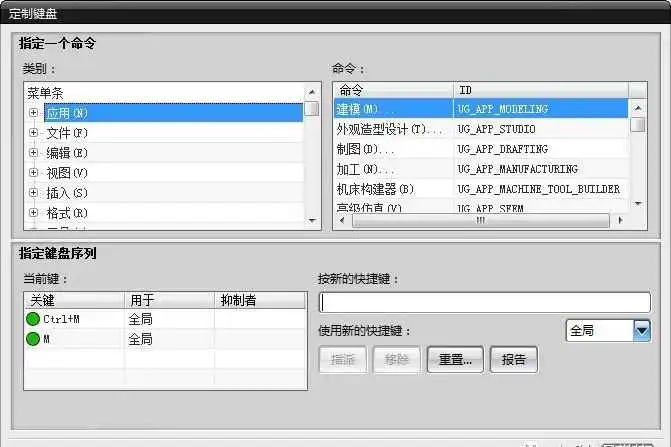The image size is (671, 447).
Task: Select the 加工(N) command row
Action: (x=481, y=169)
